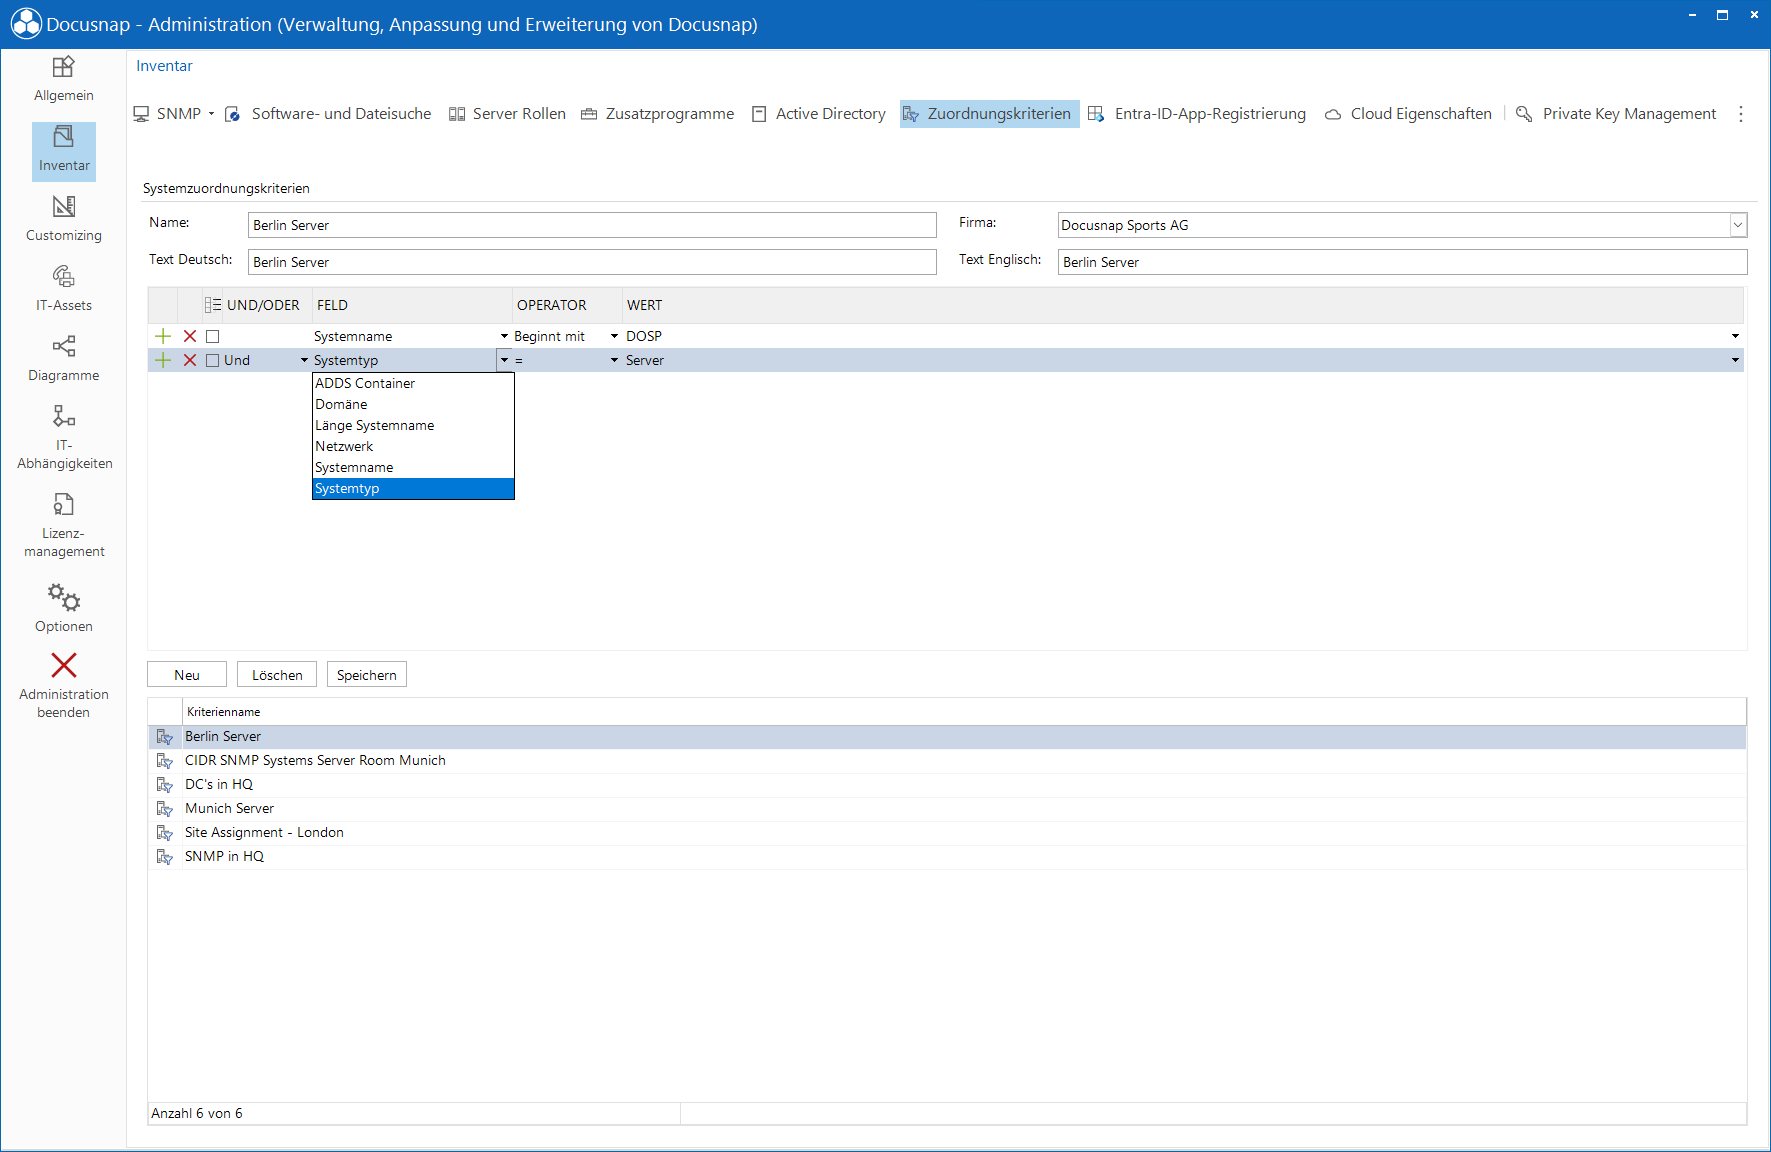This screenshot has height=1152, width=1771.
Task: Click the Löschen button
Action: pos(277,675)
